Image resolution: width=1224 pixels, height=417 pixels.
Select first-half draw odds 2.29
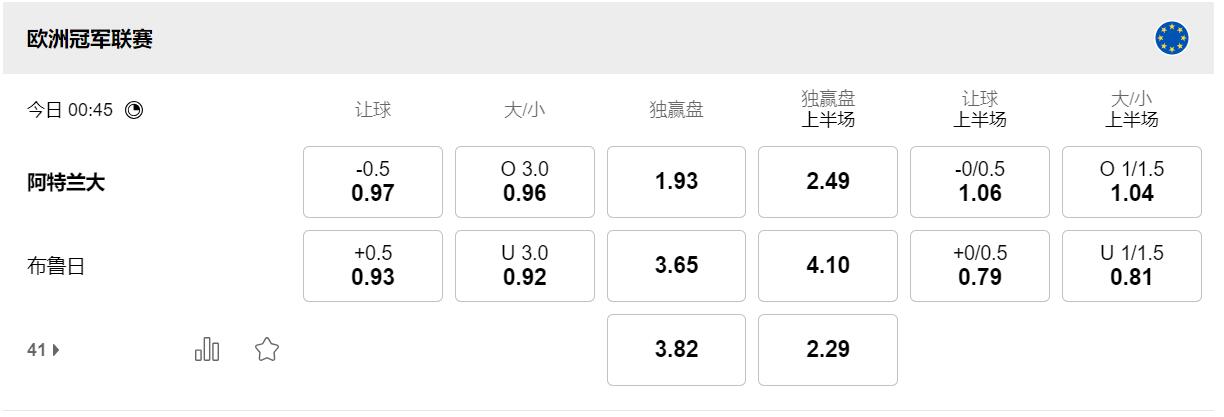click(828, 350)
